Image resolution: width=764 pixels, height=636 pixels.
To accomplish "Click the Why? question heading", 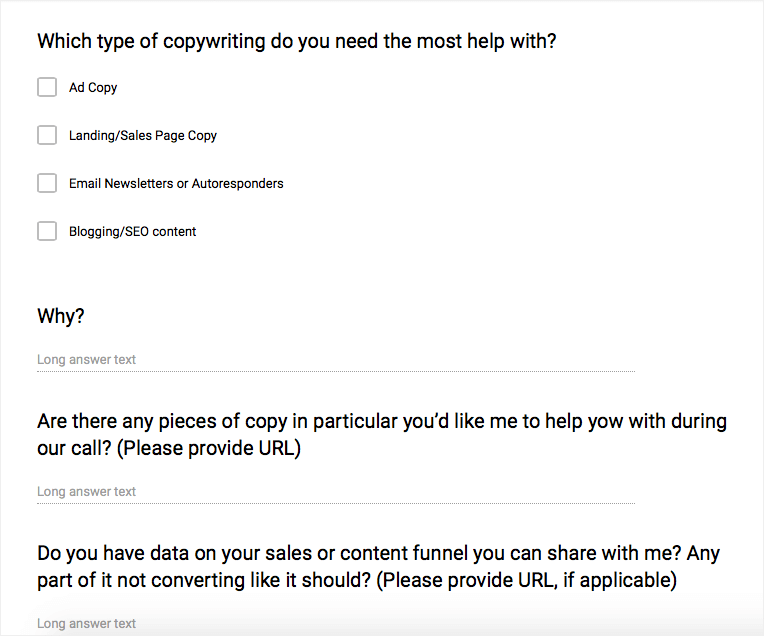I will pyautogui.click(x=61, y=316).
